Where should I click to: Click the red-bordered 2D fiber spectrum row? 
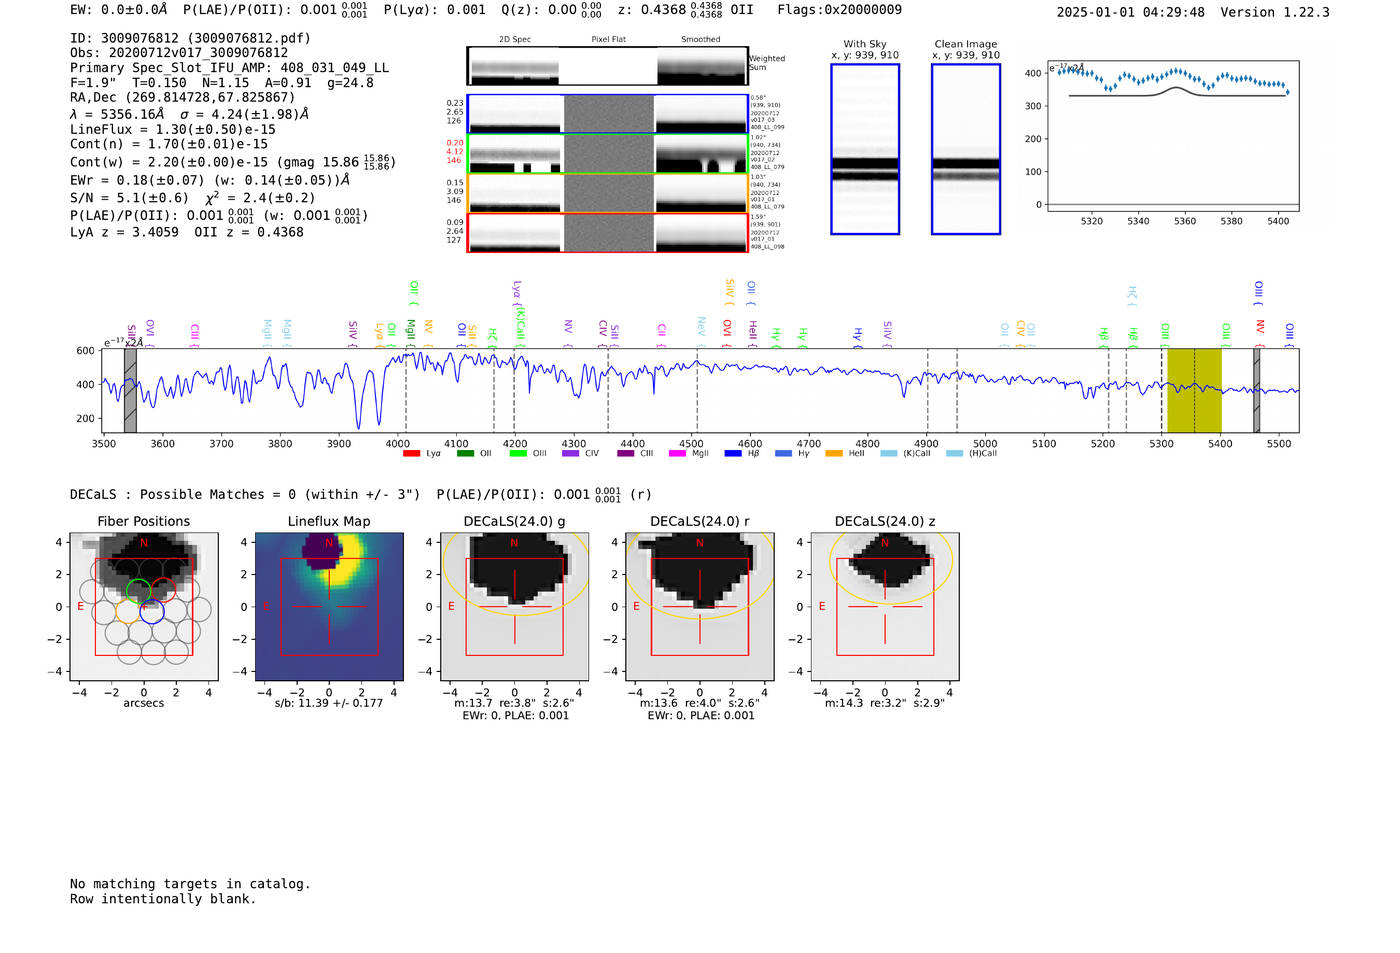(x=608, y=233)
